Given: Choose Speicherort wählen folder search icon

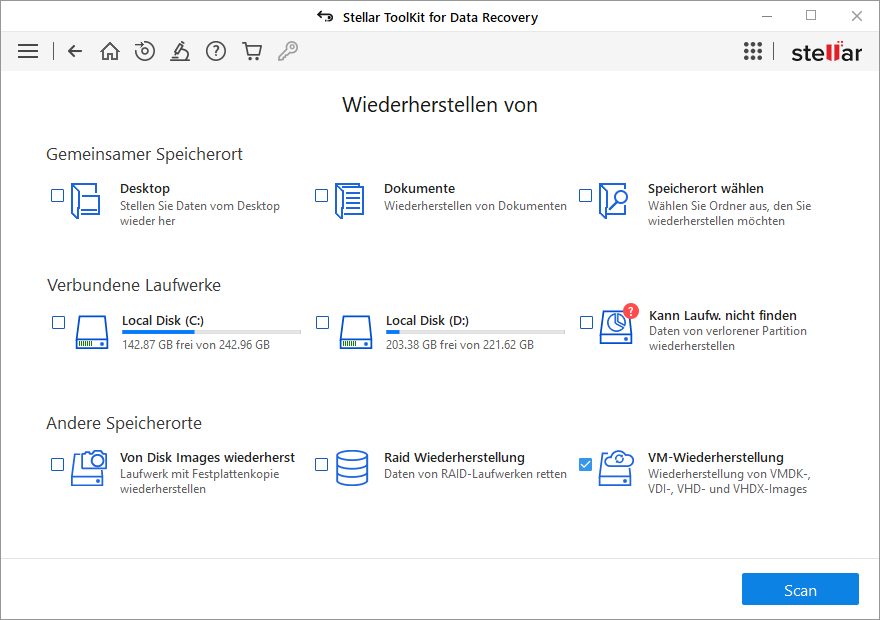Looking at the screenshot, I should coord(613,201).
